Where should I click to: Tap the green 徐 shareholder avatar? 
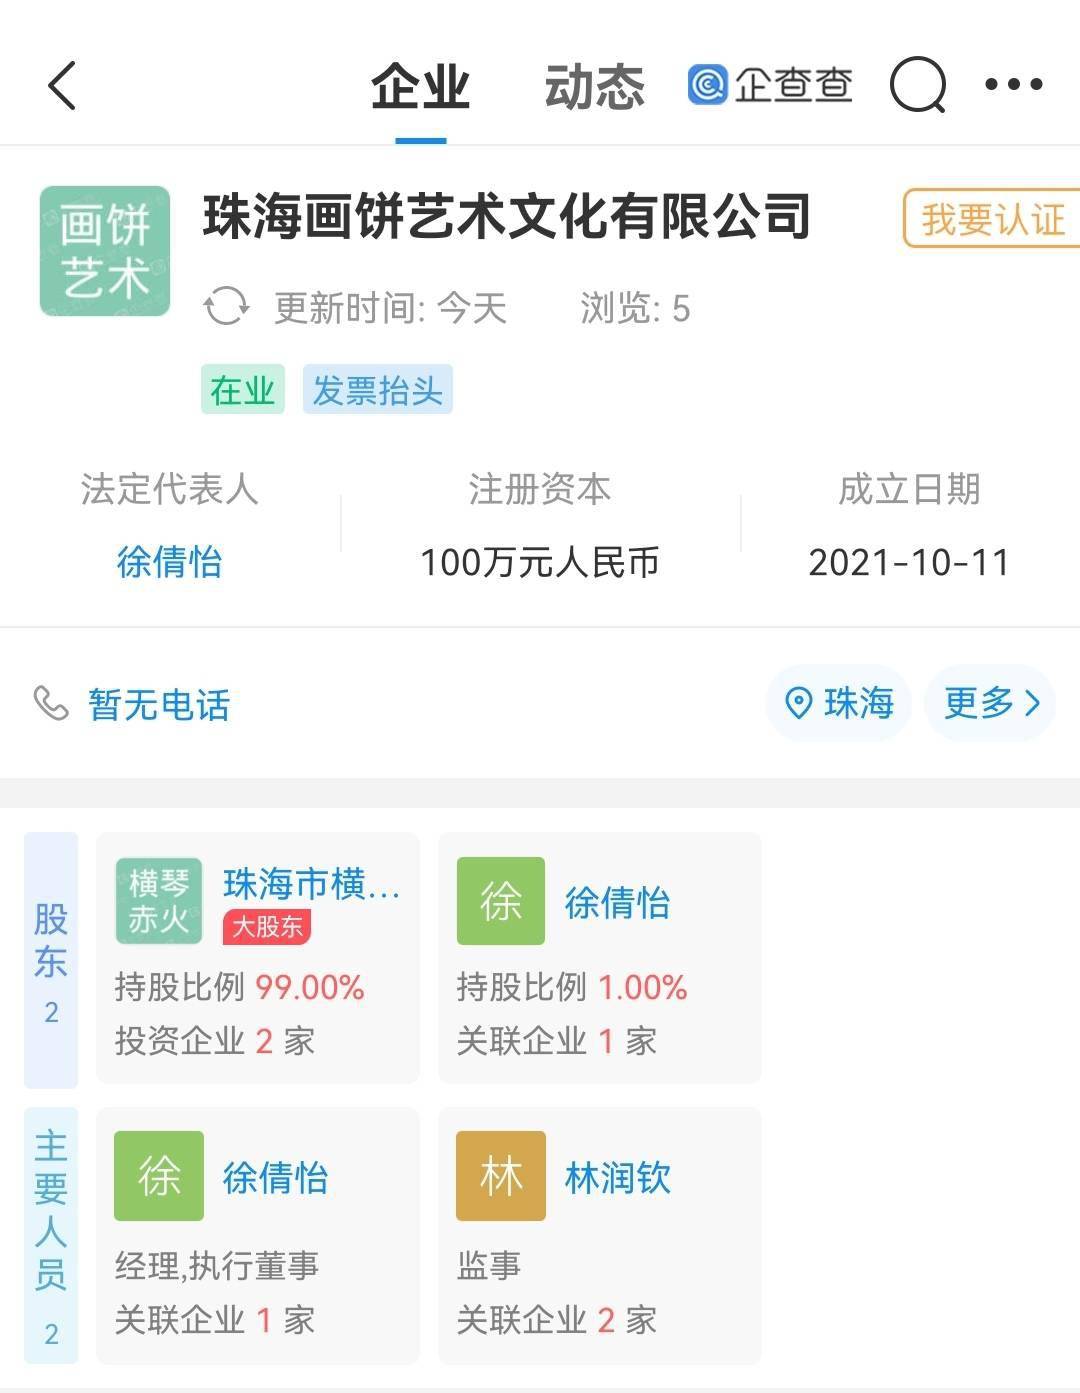click(x=501, y=900)
